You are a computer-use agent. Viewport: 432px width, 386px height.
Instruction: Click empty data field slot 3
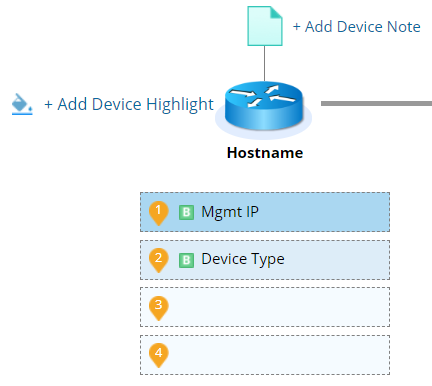pyautogui.click(x=265, y=307)
